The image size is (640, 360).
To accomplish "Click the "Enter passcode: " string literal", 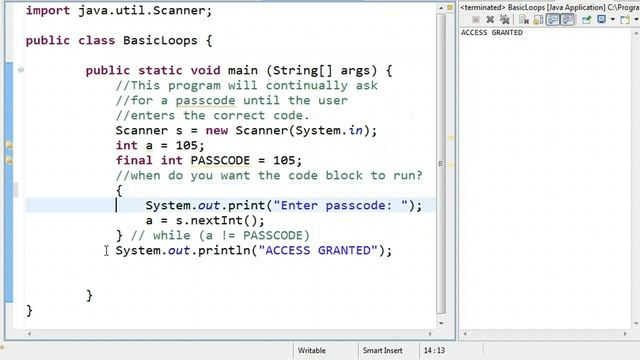I will tap(340, 205).
